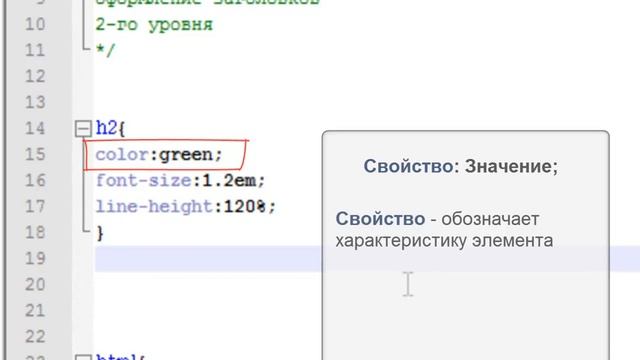Click the comment text '2-го уровня'
The width and height of the screenshot is (640, 360).
154,25
